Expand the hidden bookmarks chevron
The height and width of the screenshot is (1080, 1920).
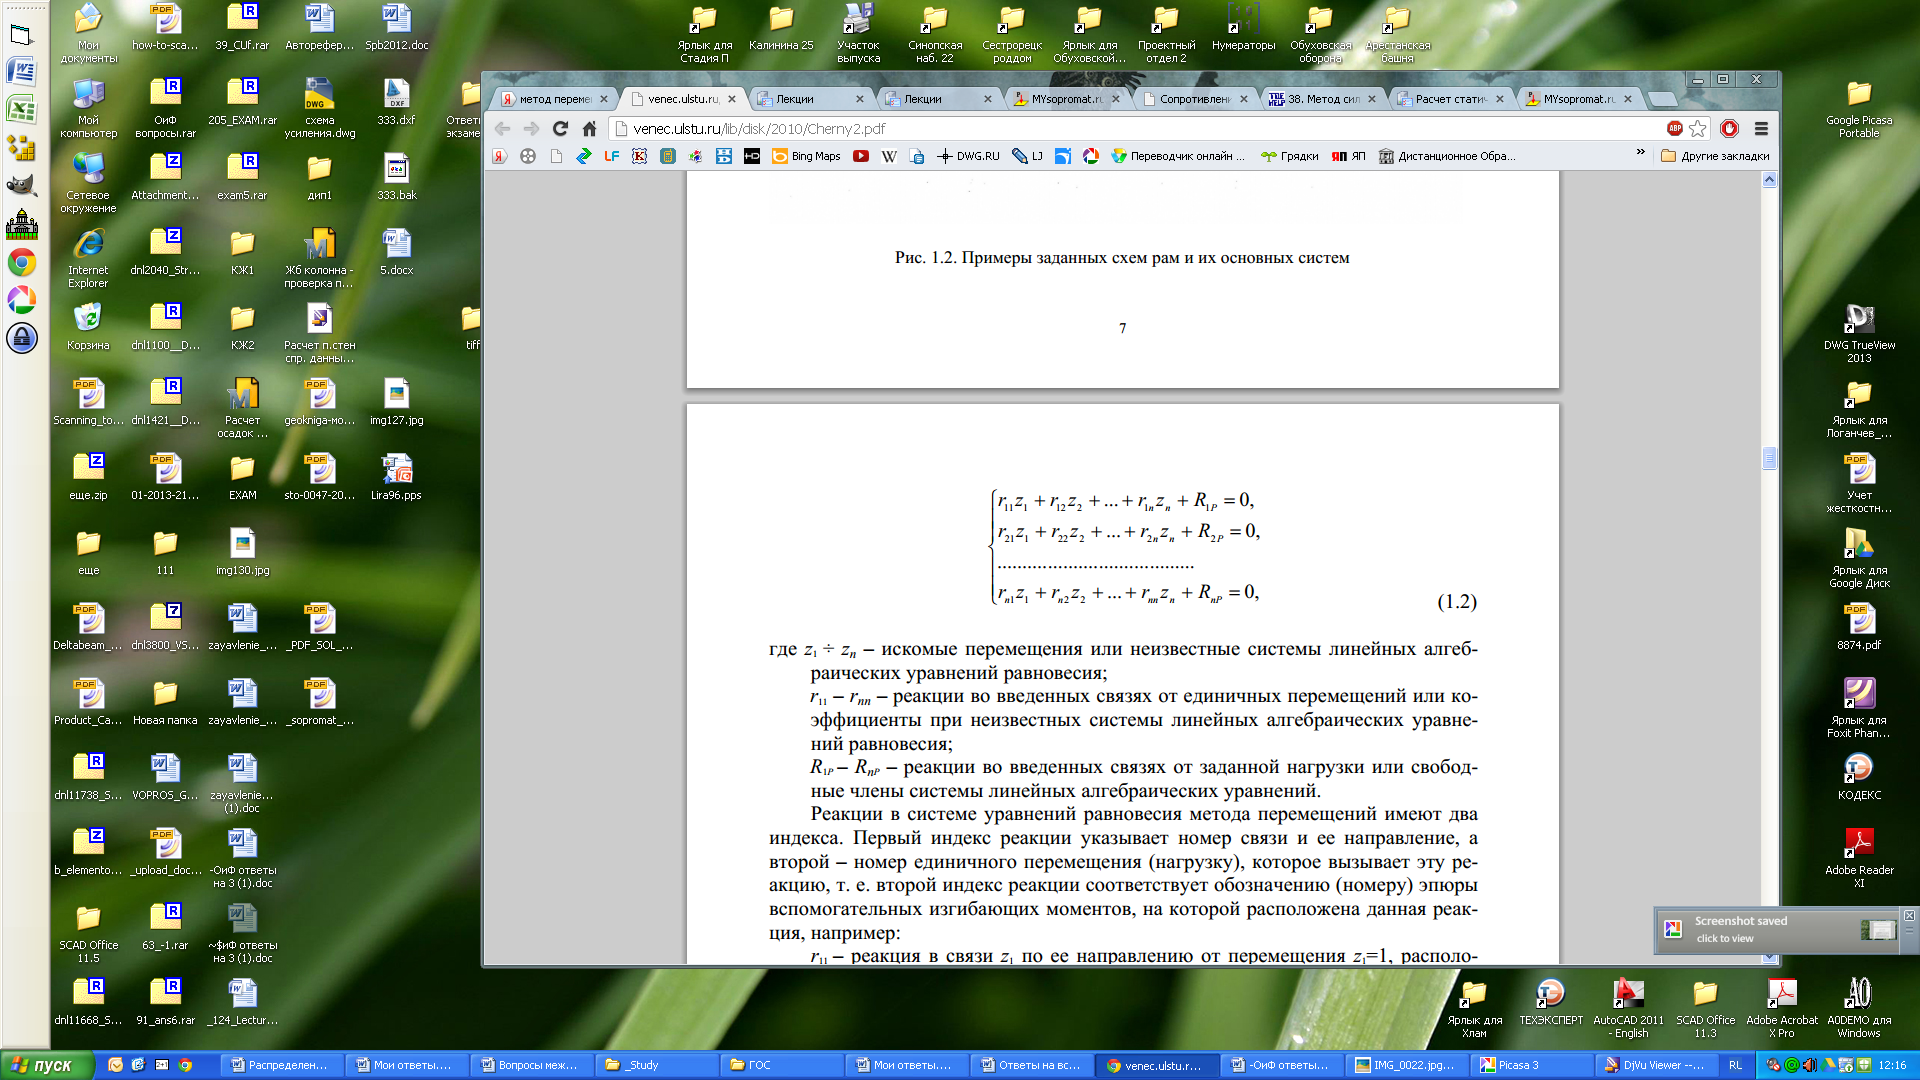point(1640,153)
